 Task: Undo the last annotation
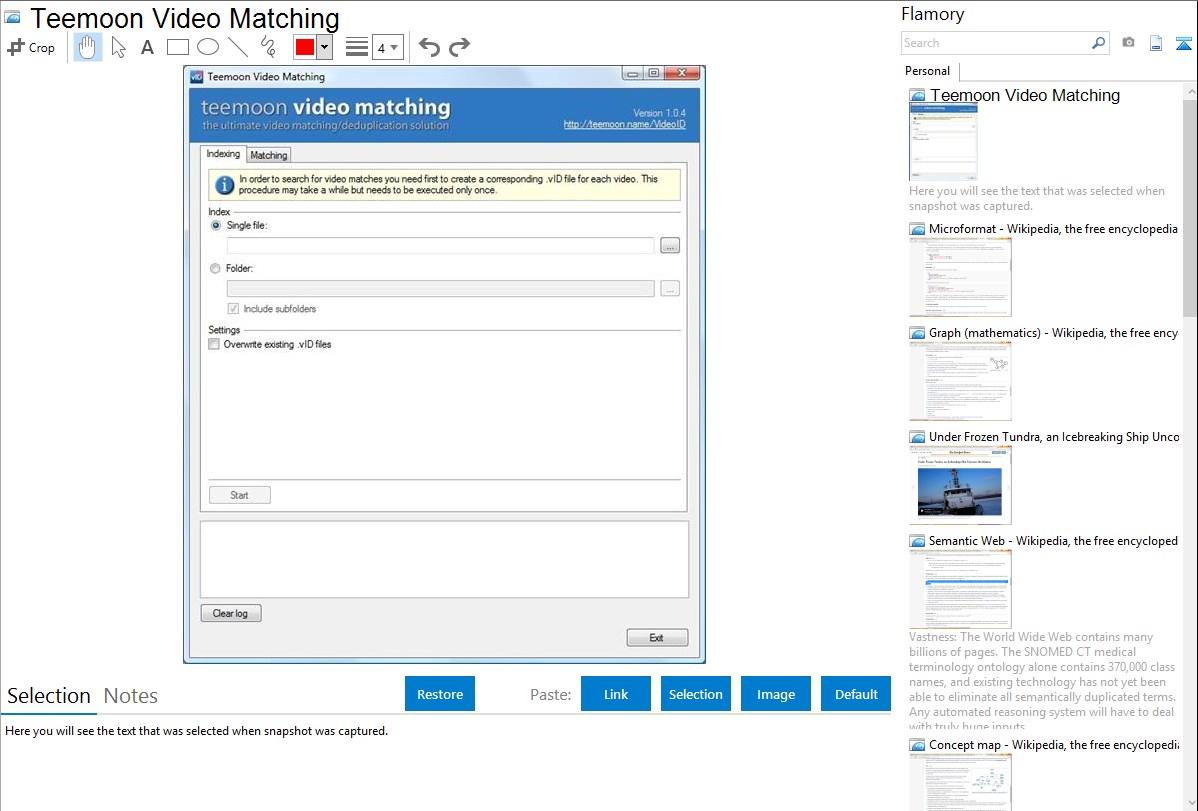coord(429,47)
